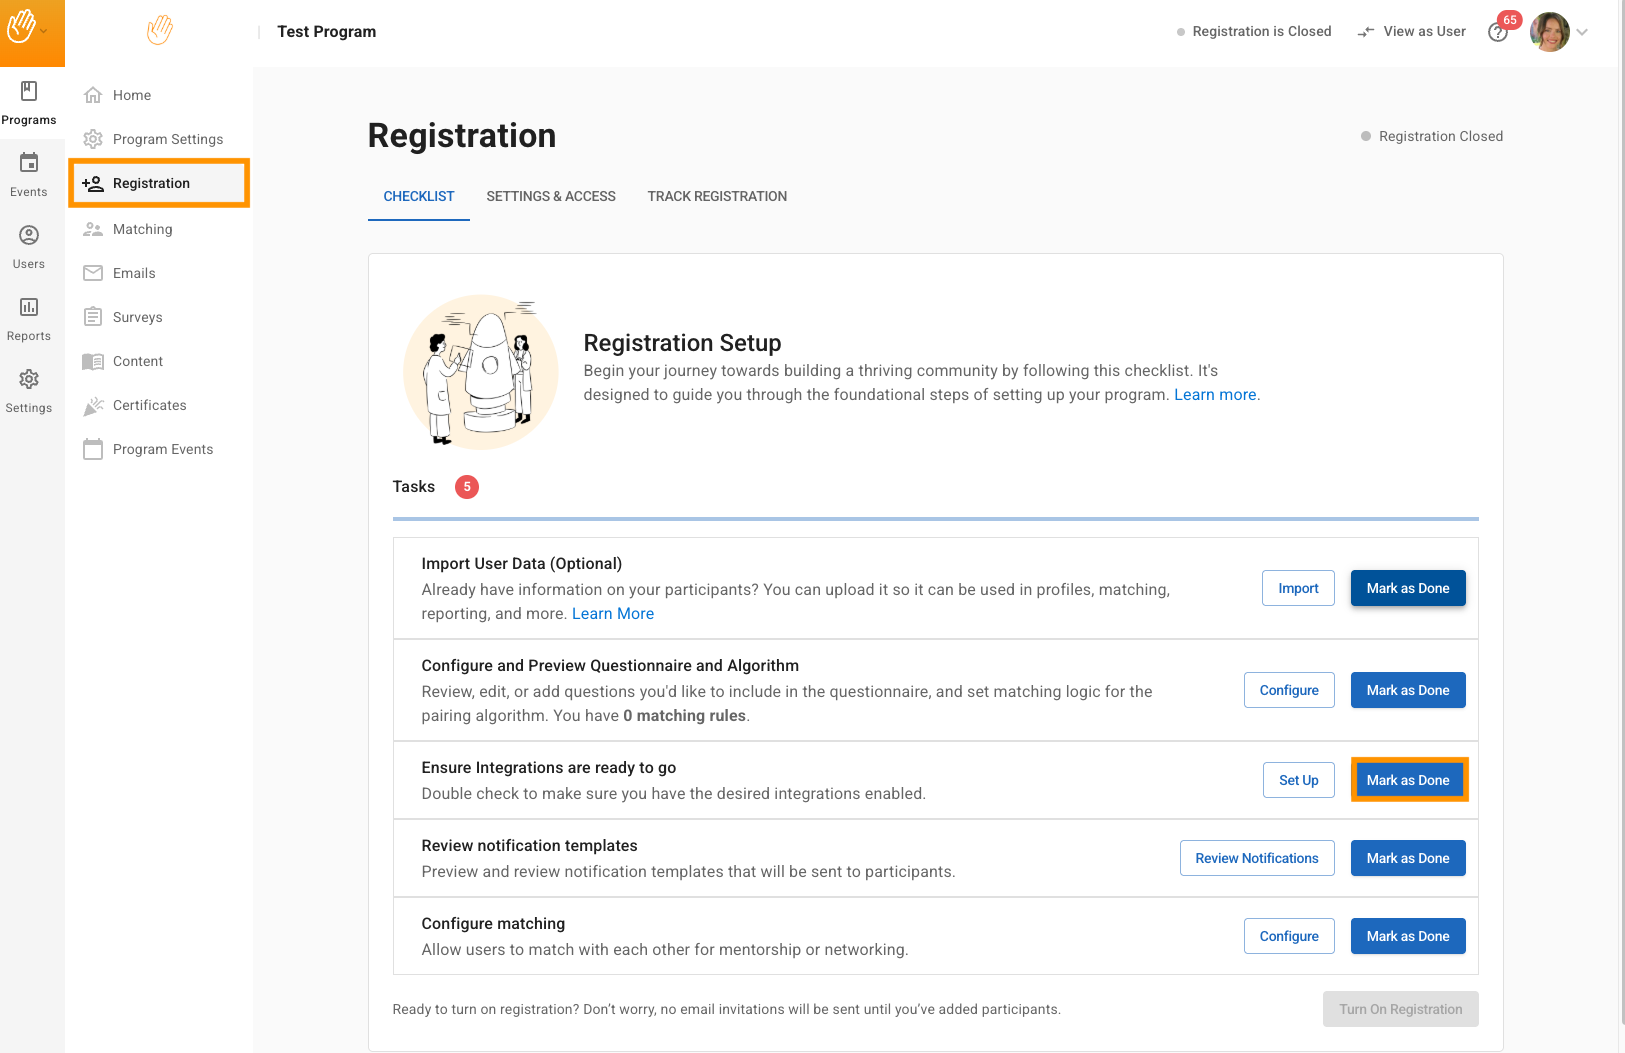1625x1053 pixels.
Task: Go to the Events calendar icon
Action: pos(29,163)
